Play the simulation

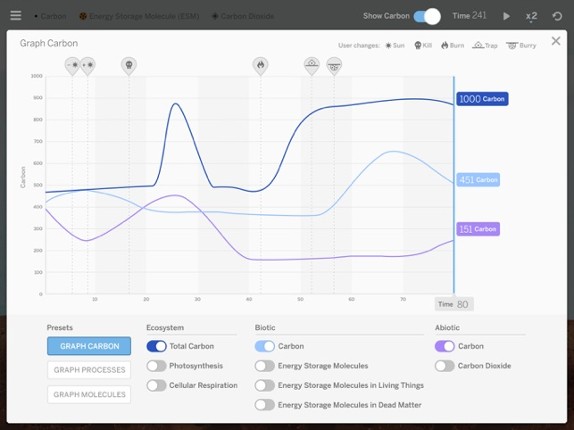[506, 16]
